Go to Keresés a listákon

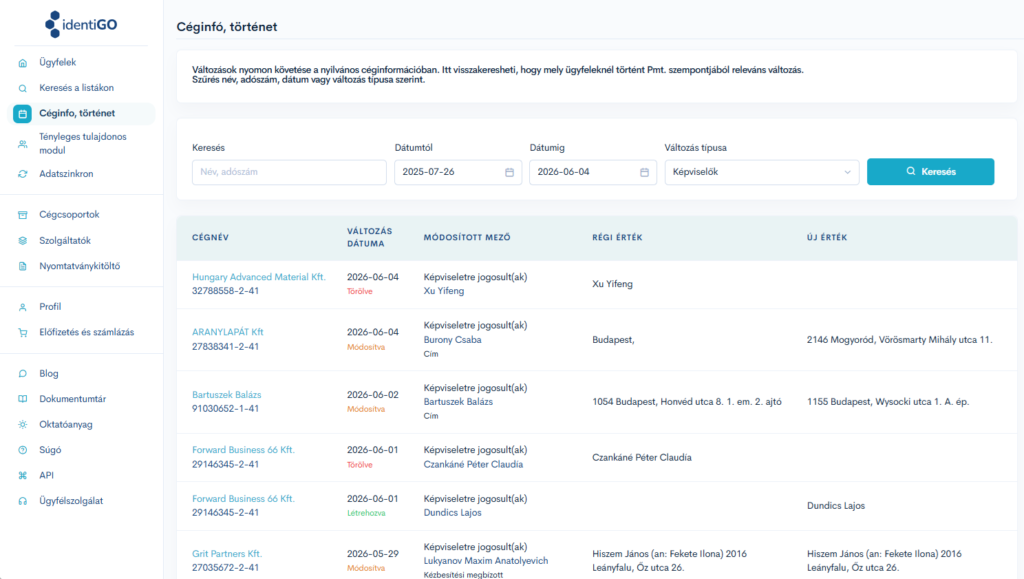[x=76, y=88]
